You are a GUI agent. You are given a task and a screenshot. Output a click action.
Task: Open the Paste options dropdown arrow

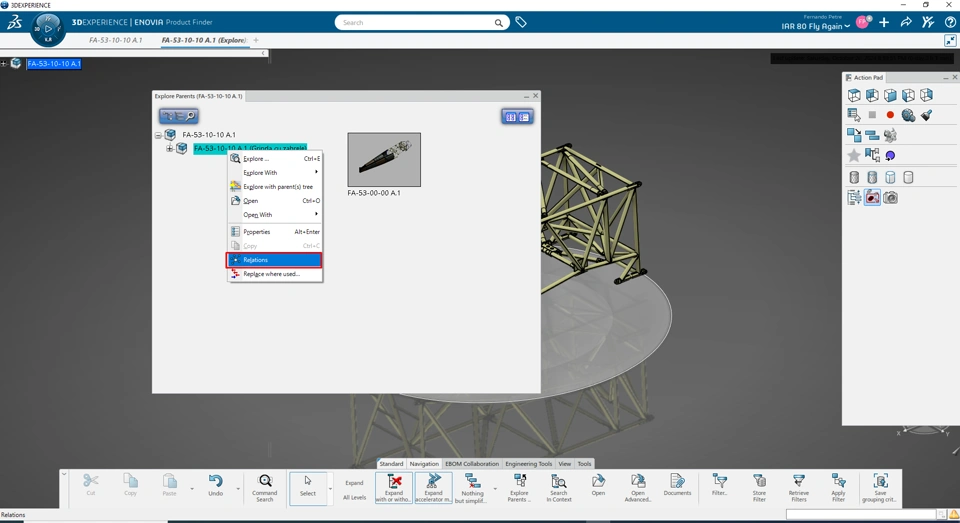click(x=192, y=489)
